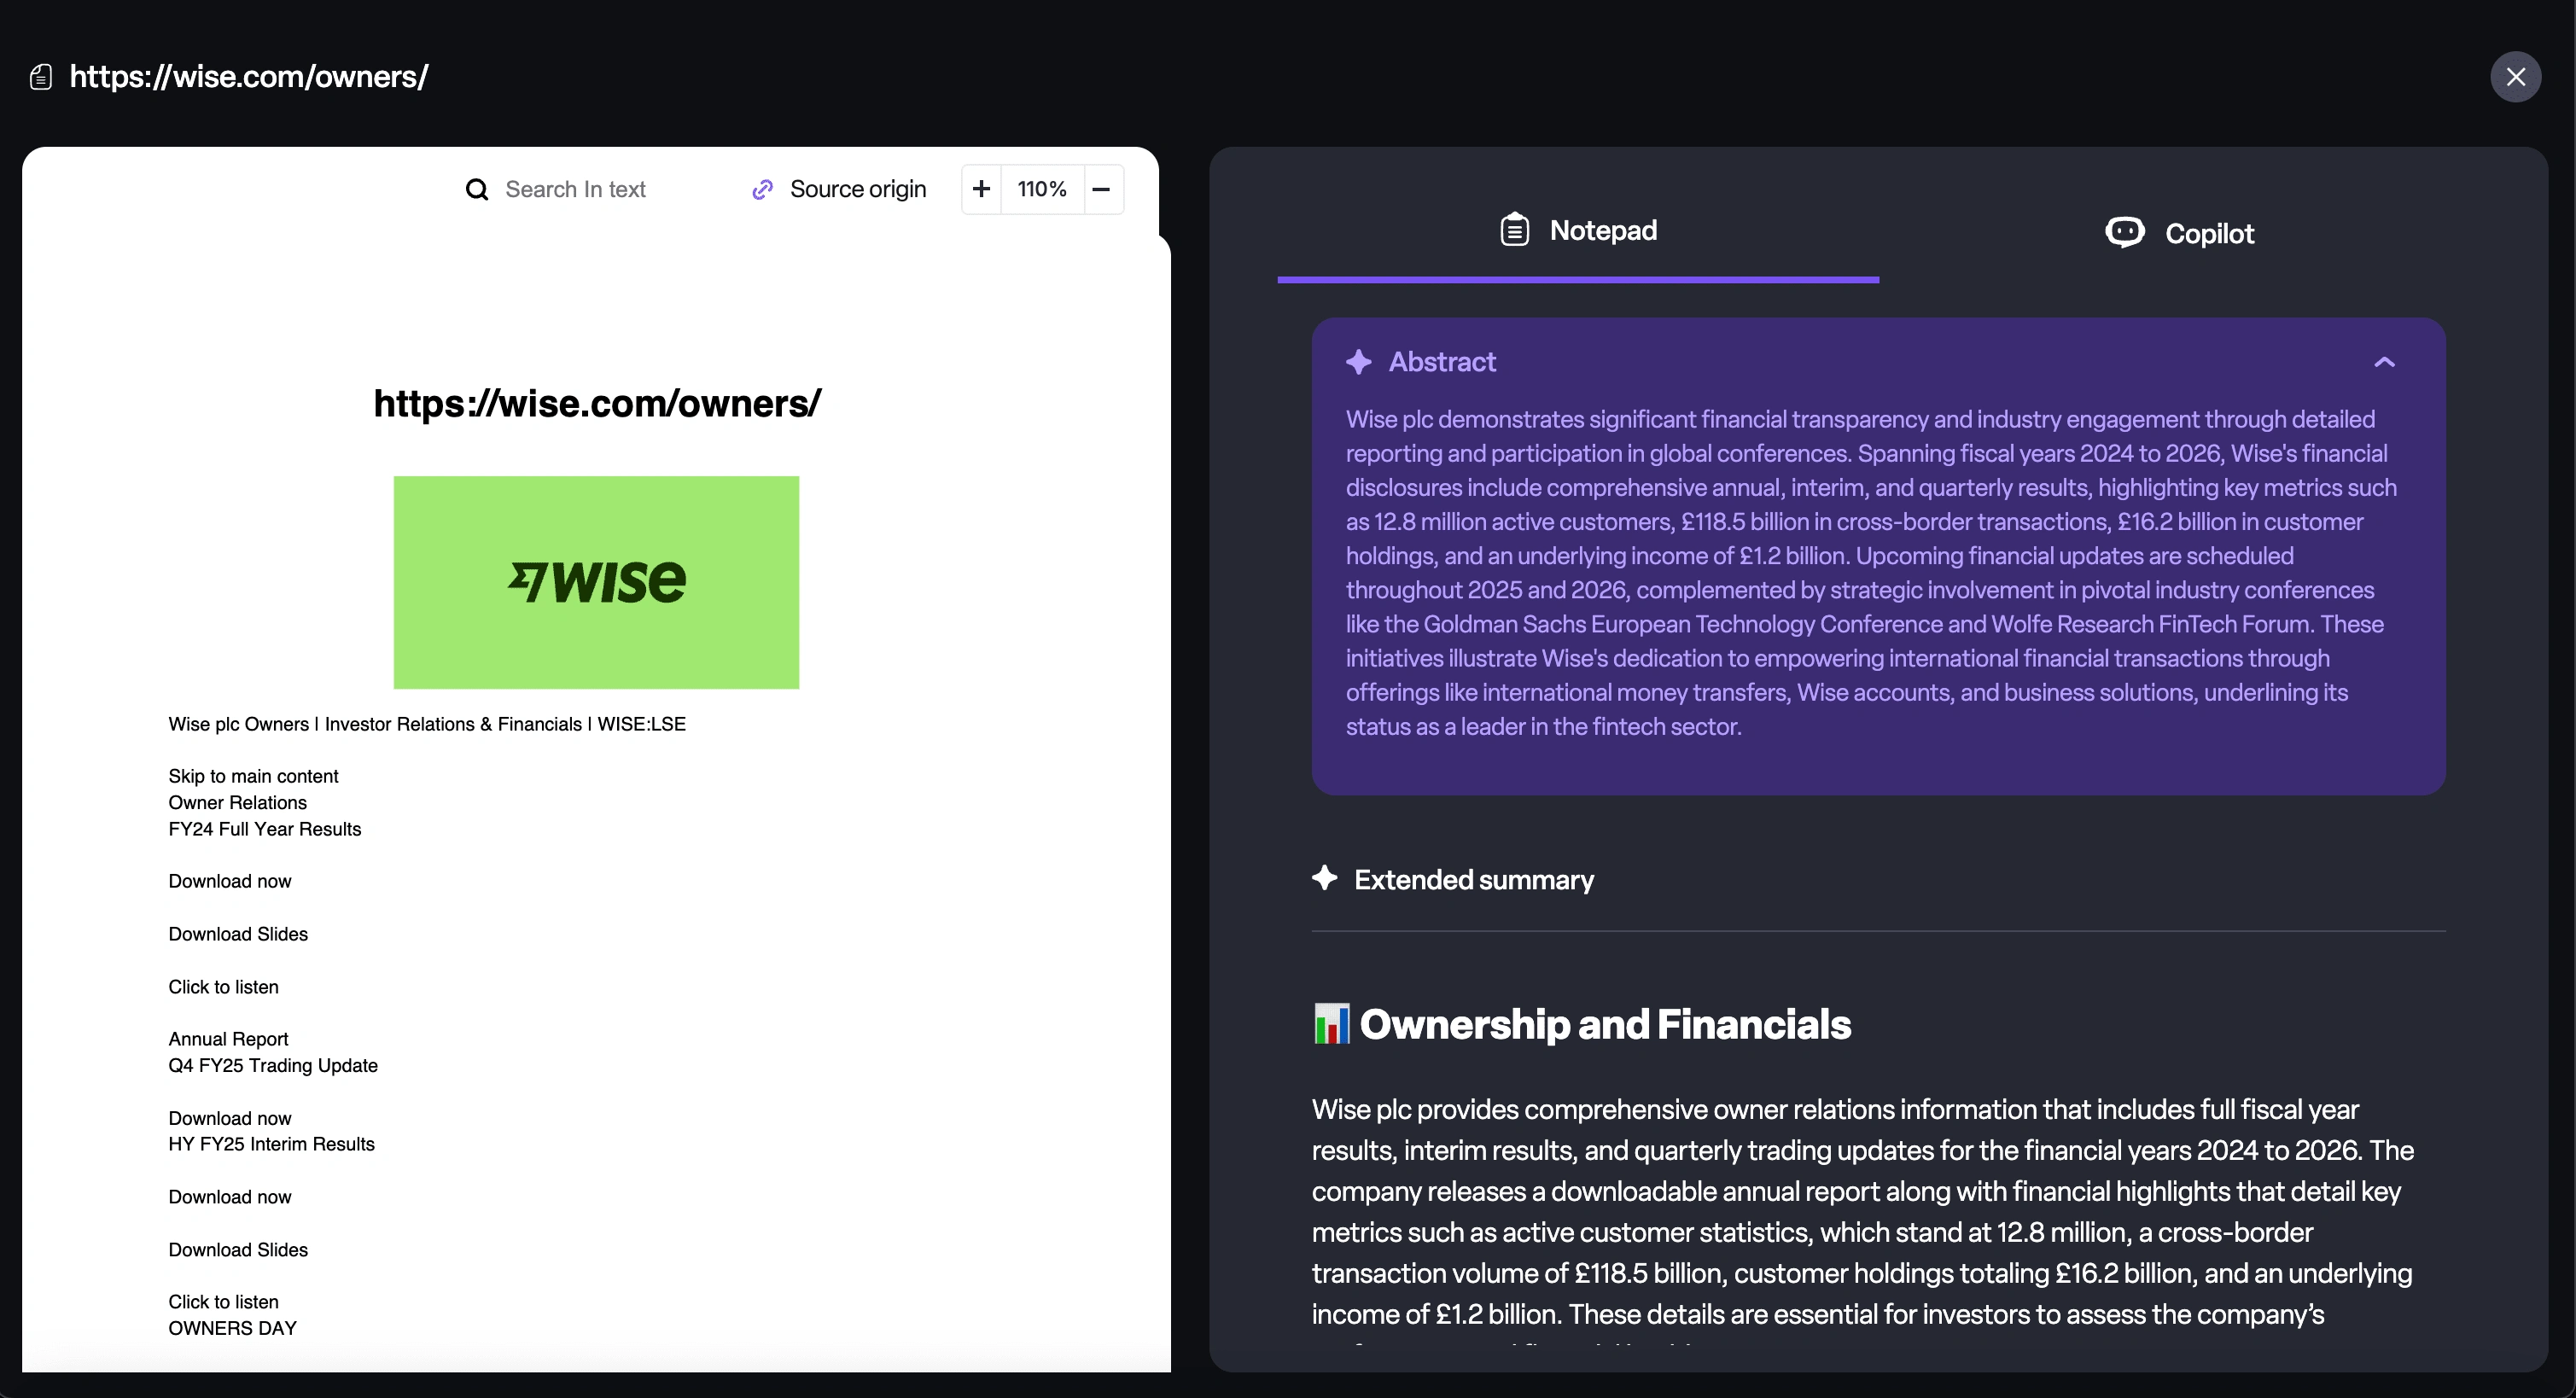The image size is (2576, 1398).
Task: Click the Notepad clipboard icon
Action: [x=1514, y=230]
